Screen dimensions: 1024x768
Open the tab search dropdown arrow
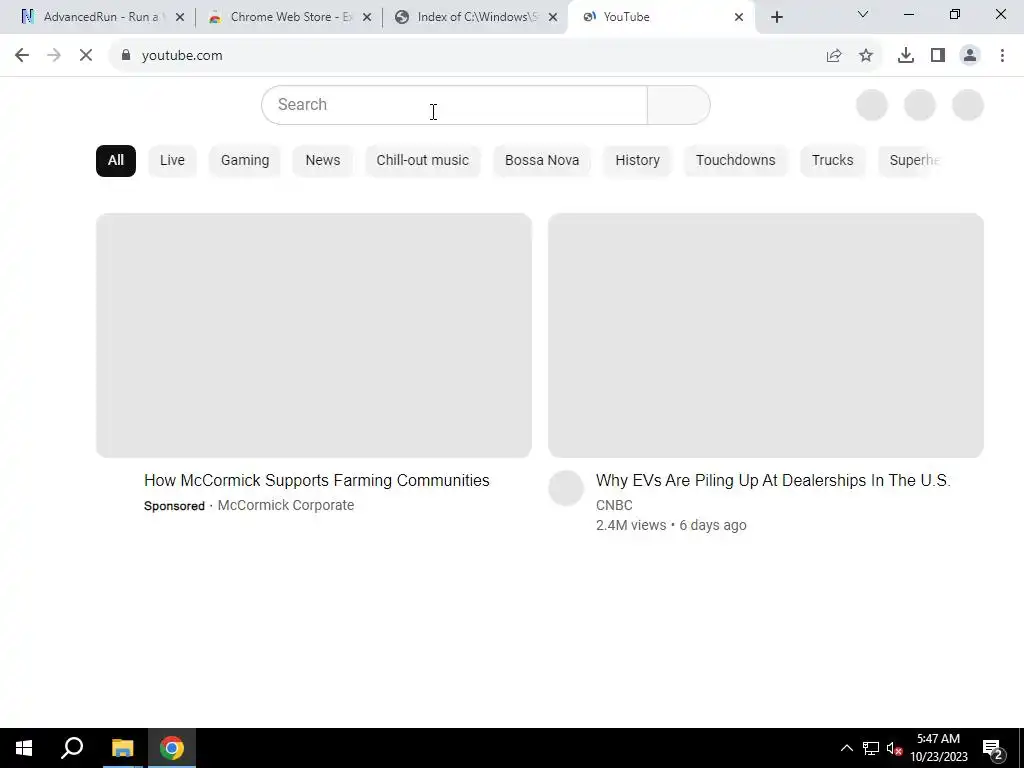click(863, 14)
